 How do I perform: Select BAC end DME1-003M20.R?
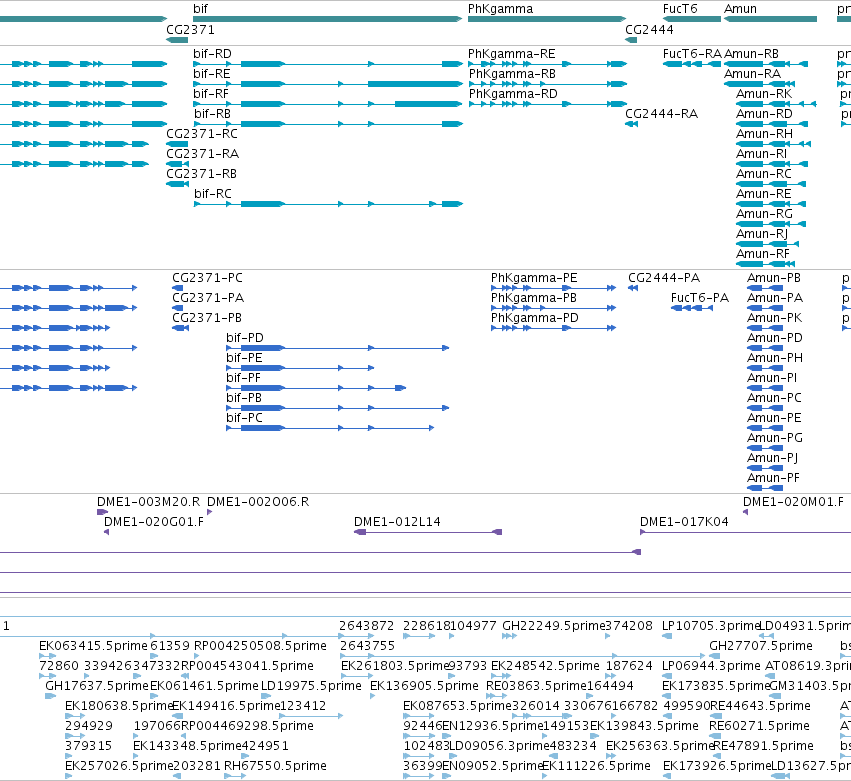point(148,501)
